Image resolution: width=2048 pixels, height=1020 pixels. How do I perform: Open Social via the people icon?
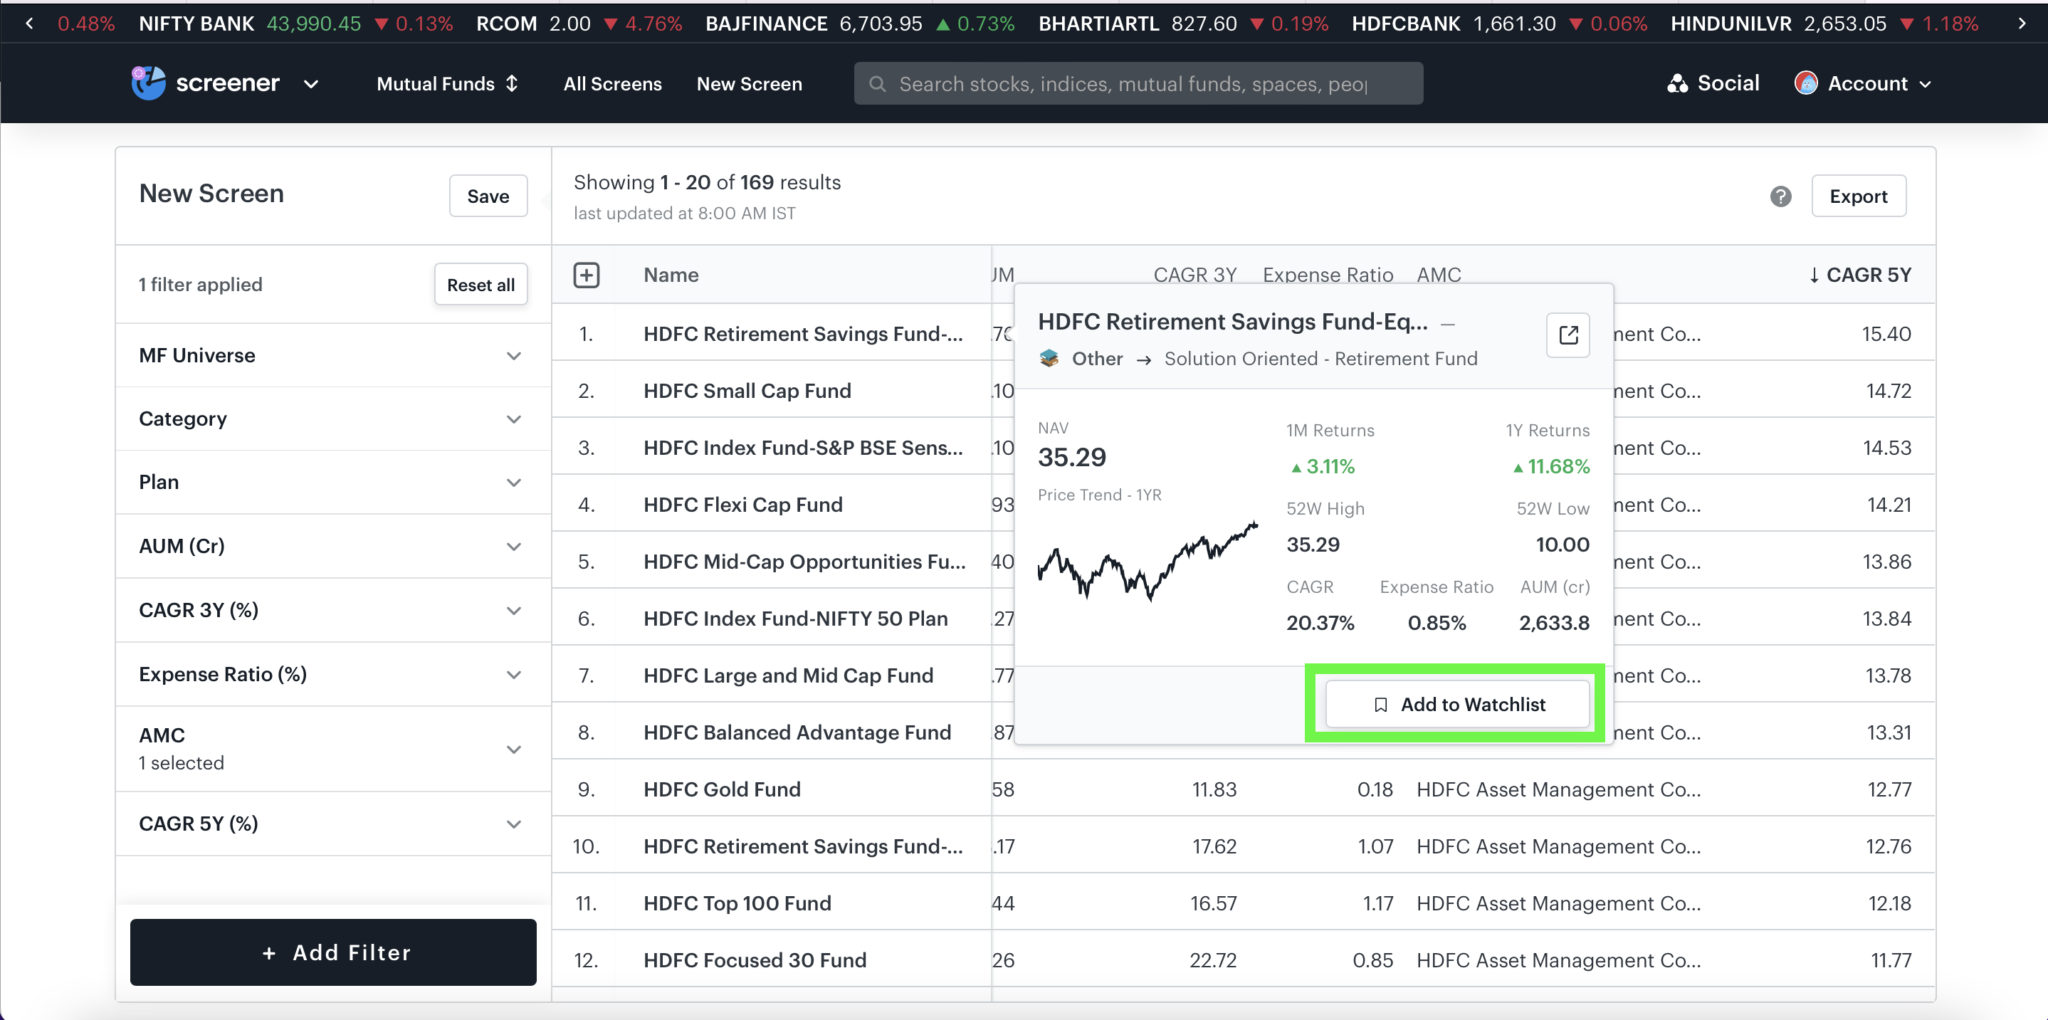(x=1679, y=83)
